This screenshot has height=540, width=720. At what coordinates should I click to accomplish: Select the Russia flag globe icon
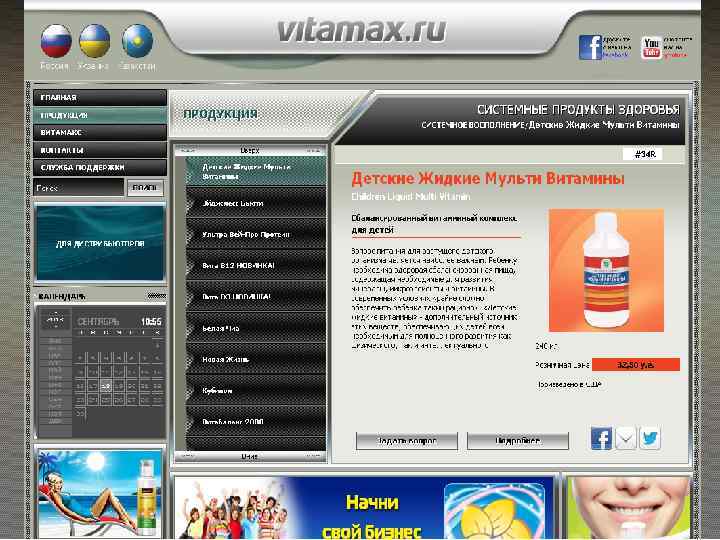pos(56,40)
